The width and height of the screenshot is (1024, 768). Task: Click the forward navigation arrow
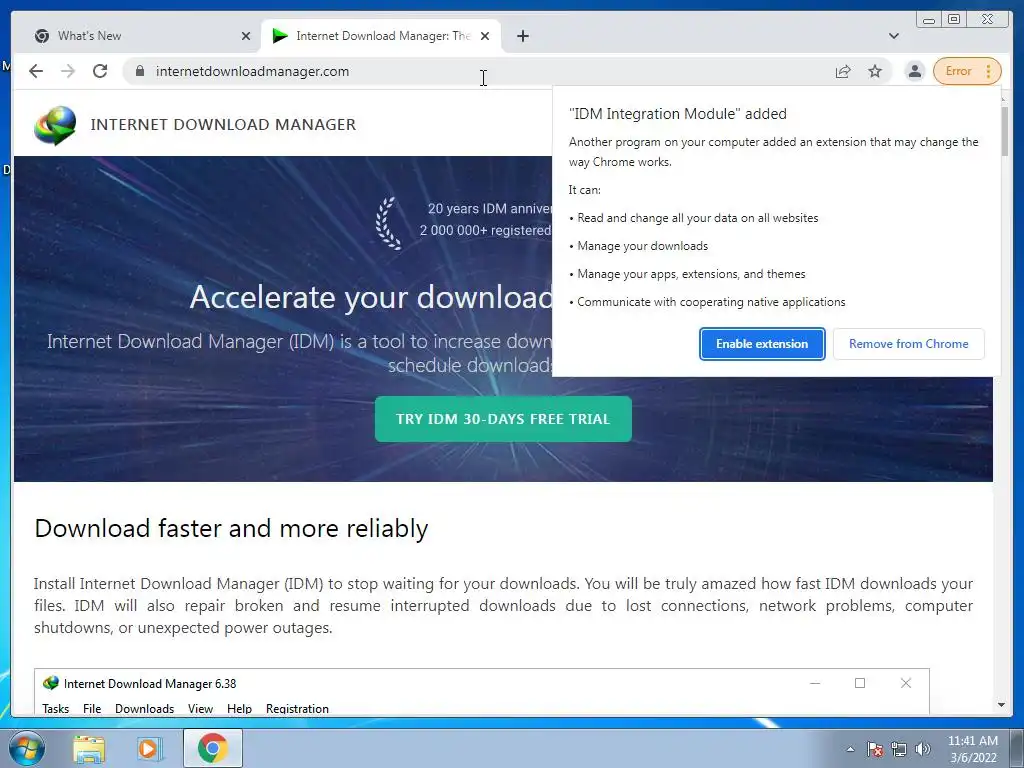click(x=68, y=71)
